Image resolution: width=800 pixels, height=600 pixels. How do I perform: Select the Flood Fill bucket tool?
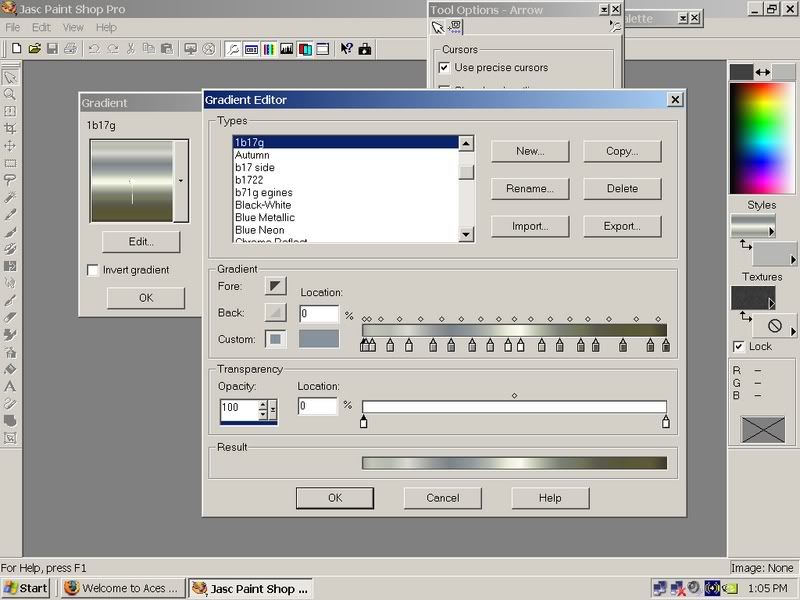(x=10, y=369)
